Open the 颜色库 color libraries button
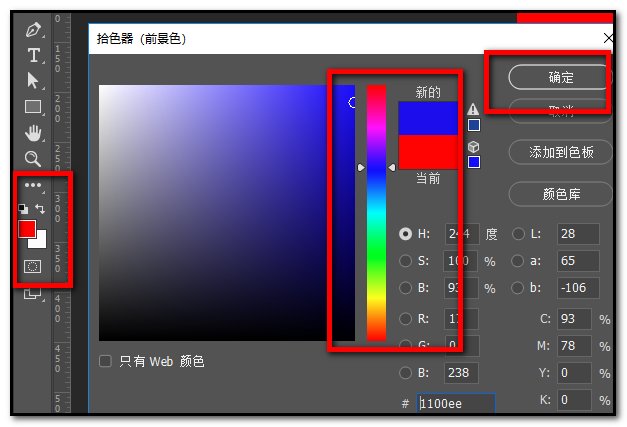This screenshot has height=427, width=627. pos(560,194)
